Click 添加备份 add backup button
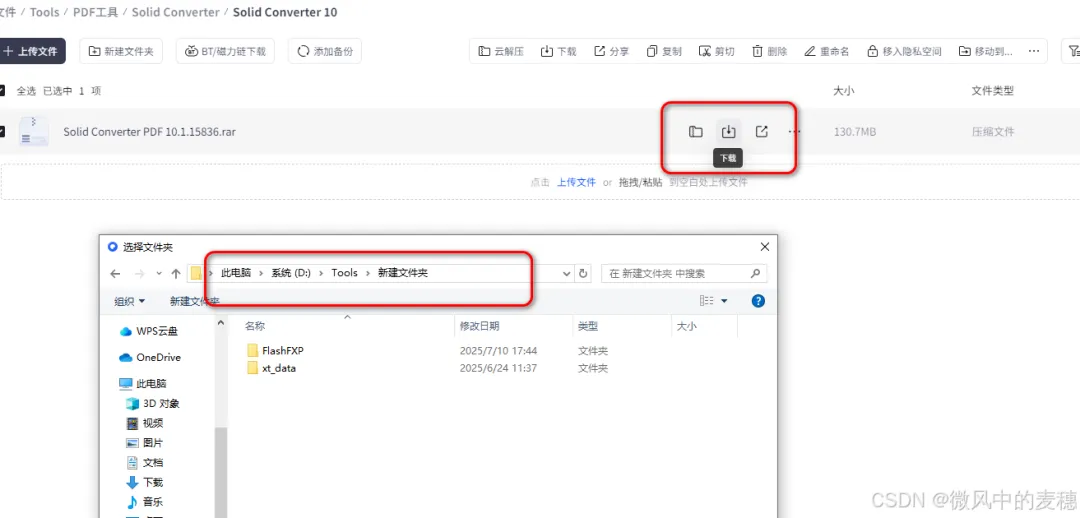 (324, 51)
